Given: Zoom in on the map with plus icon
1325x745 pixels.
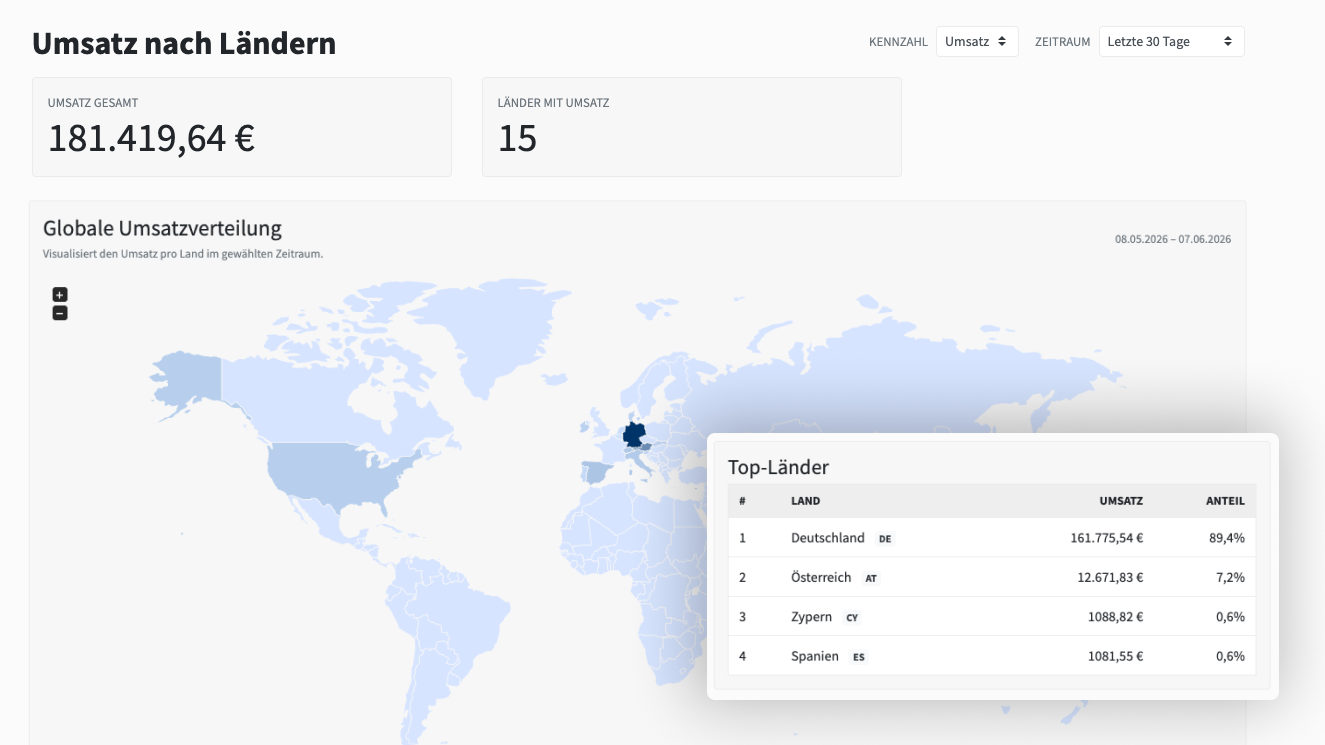Looking at the screenshot, I should [60, 294].
